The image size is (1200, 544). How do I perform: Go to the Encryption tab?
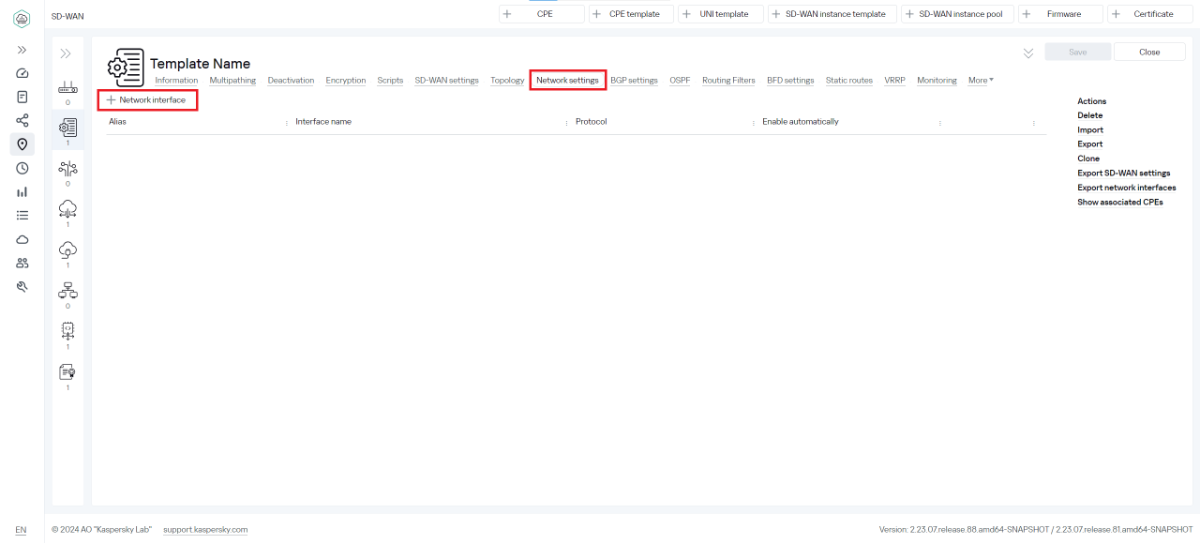pyautogui.click(x=346, y=80)
